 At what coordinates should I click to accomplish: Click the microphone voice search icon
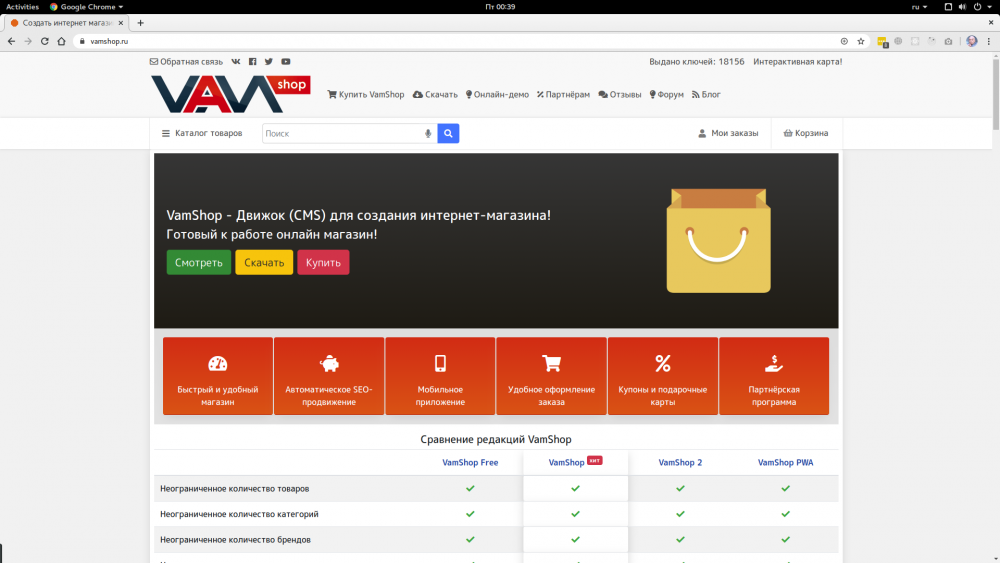428,133
